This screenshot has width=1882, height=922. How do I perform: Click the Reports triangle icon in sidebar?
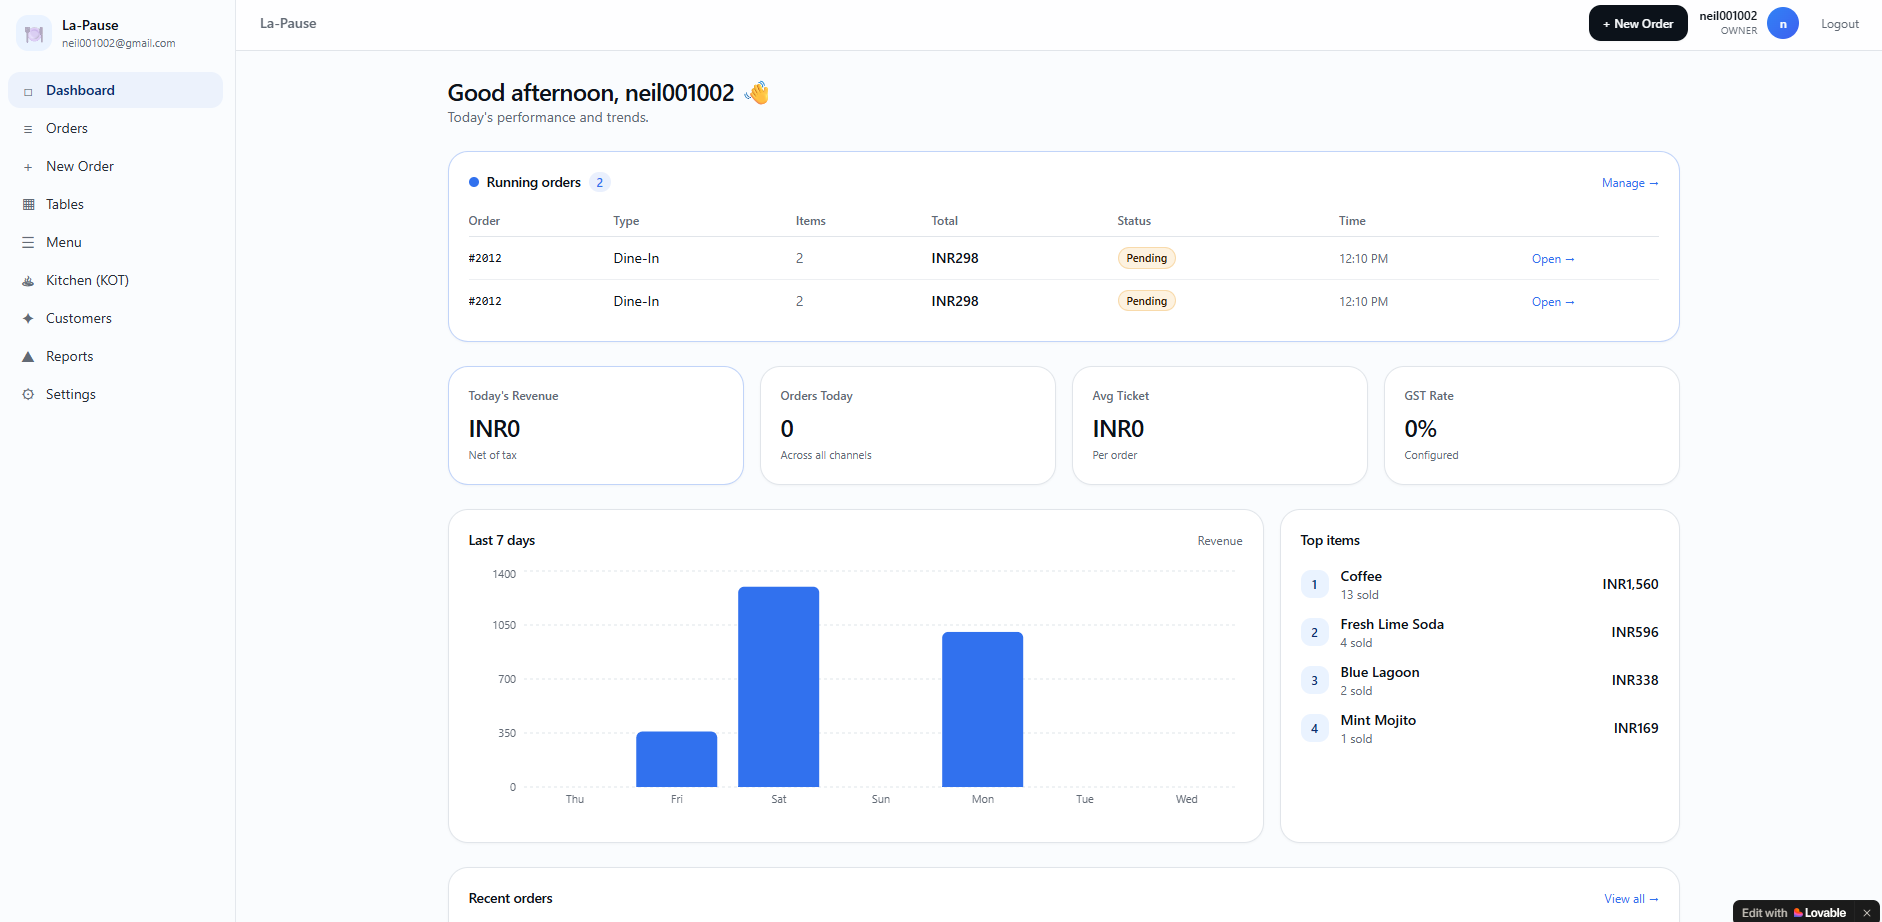point(28,357)
